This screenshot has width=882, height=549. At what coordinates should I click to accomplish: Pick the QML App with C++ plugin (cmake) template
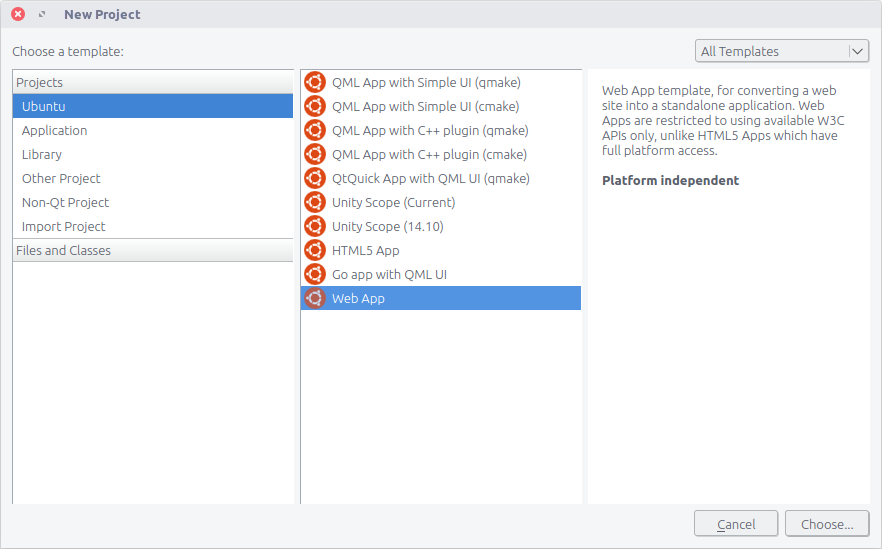[441, 154]
